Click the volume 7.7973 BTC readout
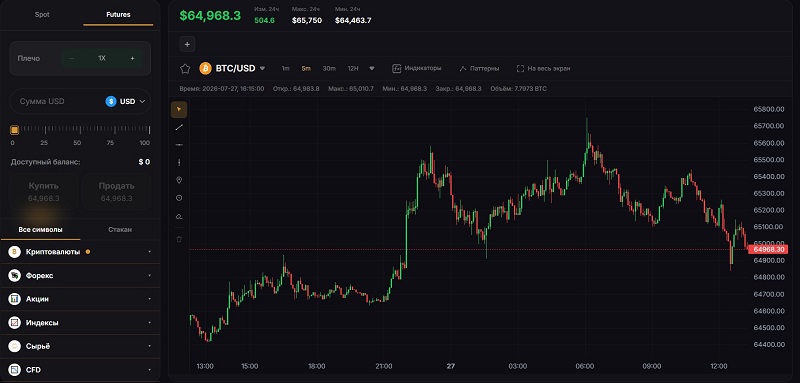This screenshot has height=383, width=800. tap(518, 89)
